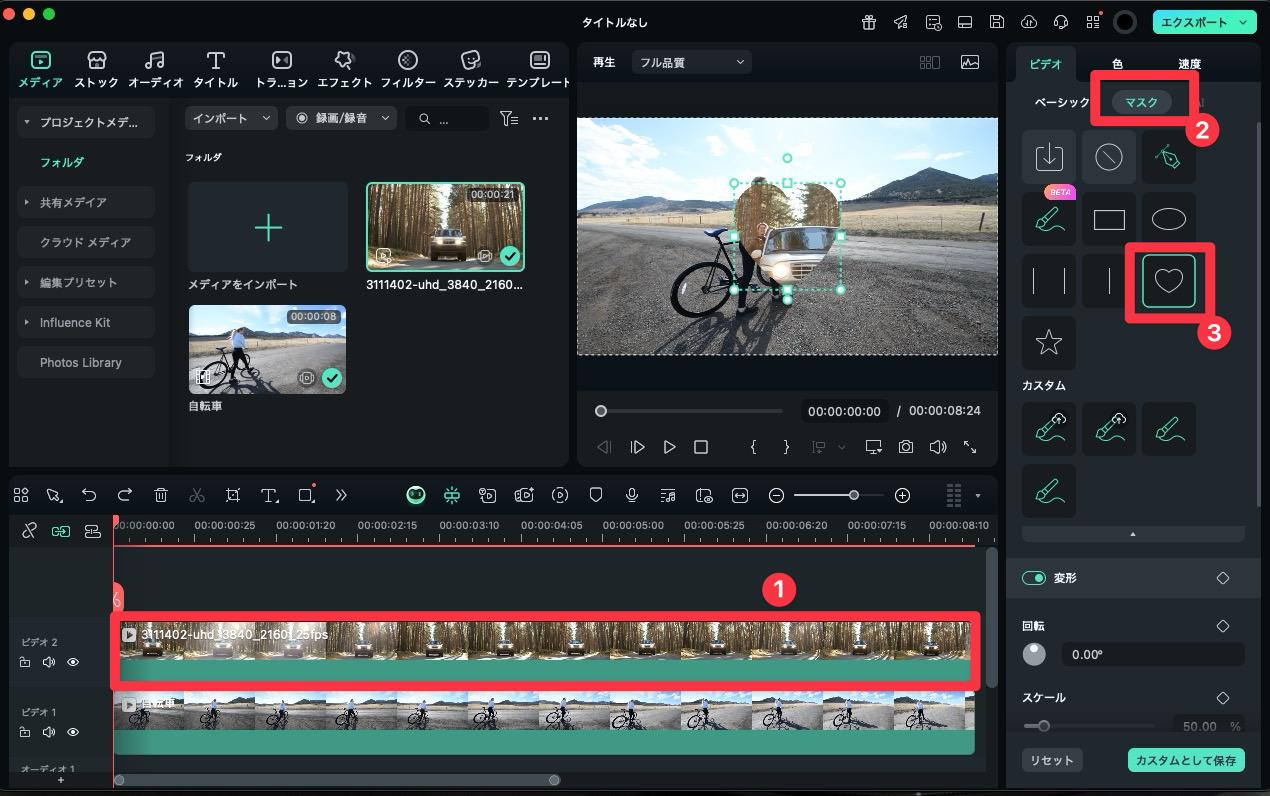Viewport: 1270px width, 796px height.
Task: Pick the rectangle mask shape
Action: [1108, 220]
